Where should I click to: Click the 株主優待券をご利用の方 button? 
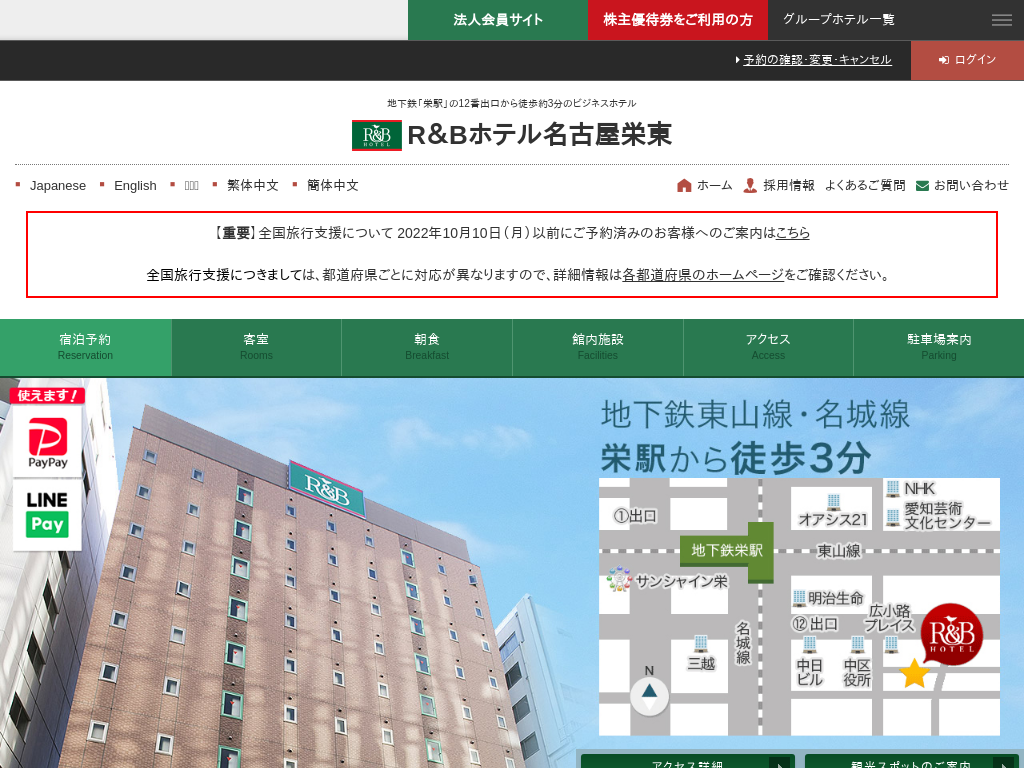[x=677, y=20]
